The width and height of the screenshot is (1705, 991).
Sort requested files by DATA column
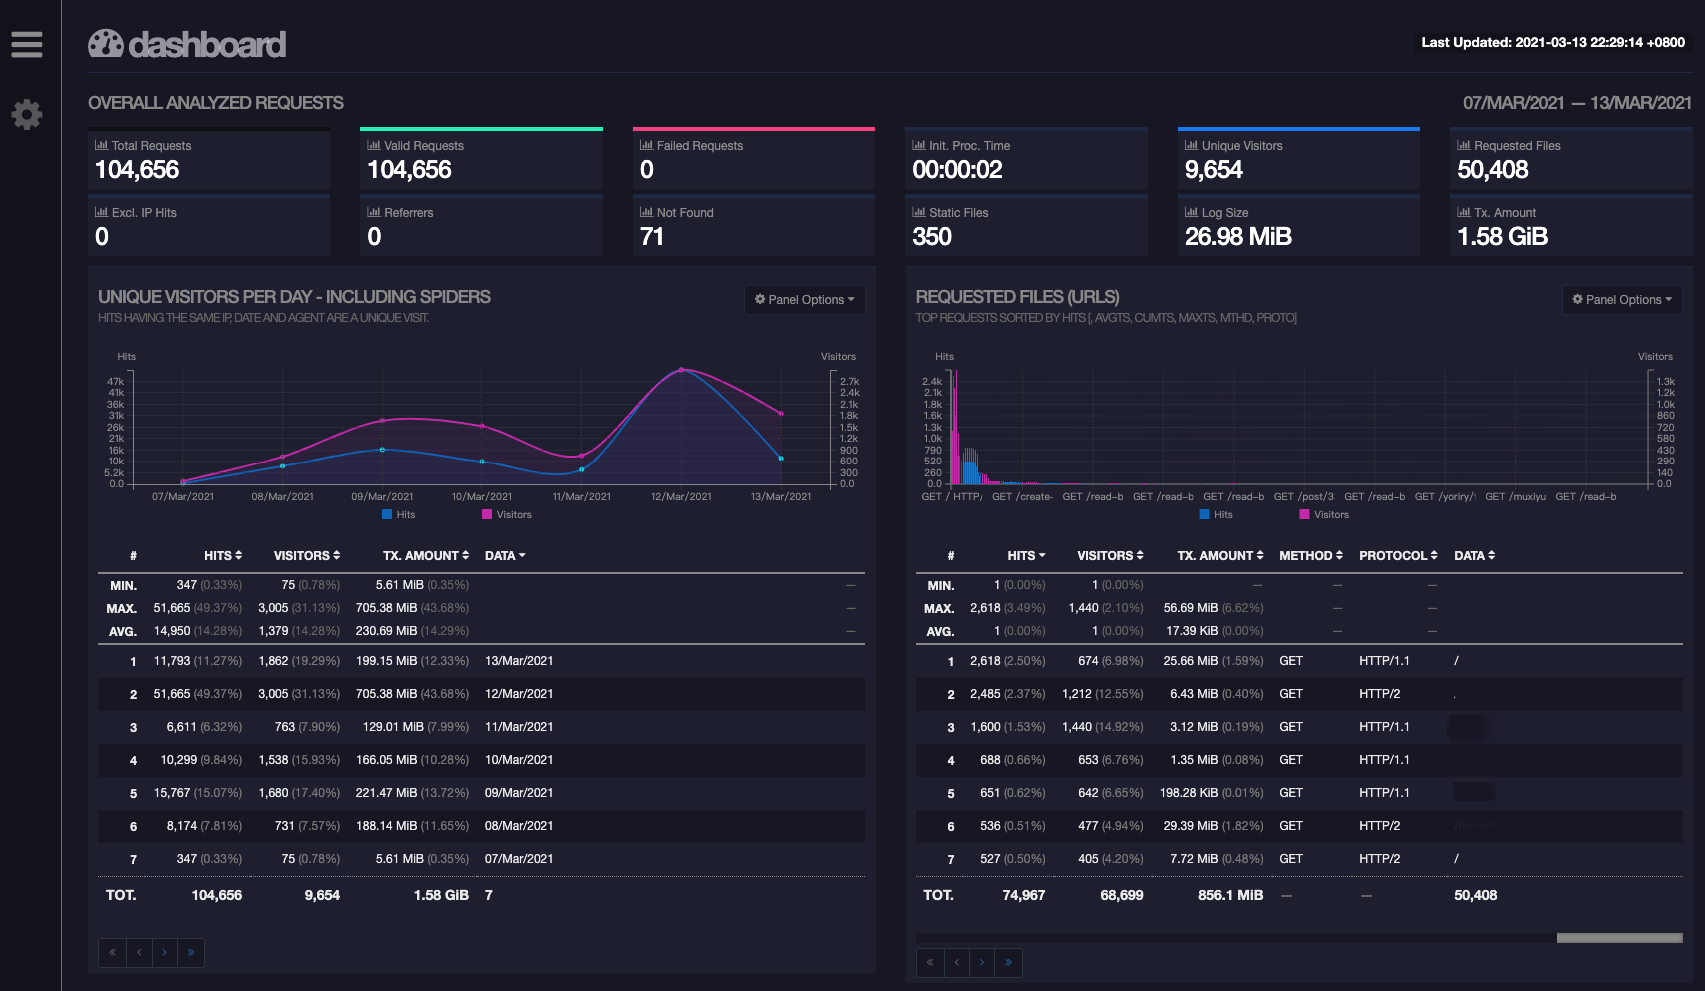pyautogui.click(x=1474, y=555)
